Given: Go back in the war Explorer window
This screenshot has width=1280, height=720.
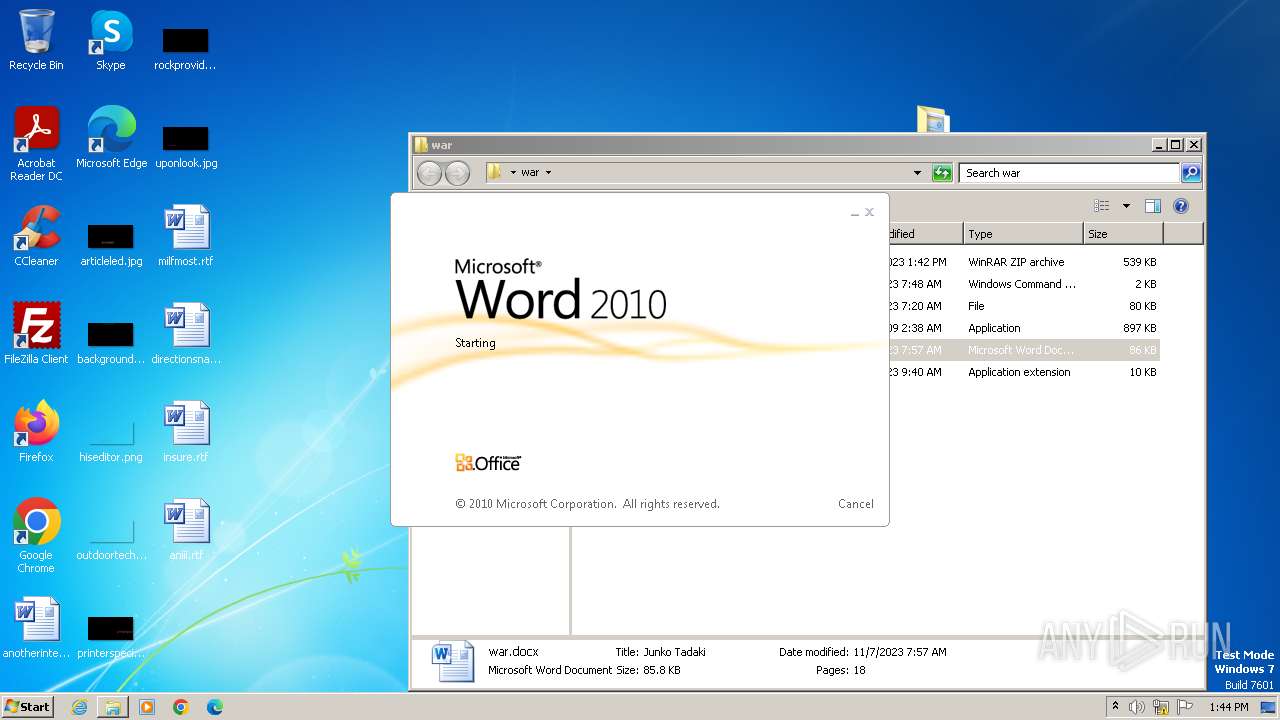Looking at the screenshot, I should pos(429,173).
